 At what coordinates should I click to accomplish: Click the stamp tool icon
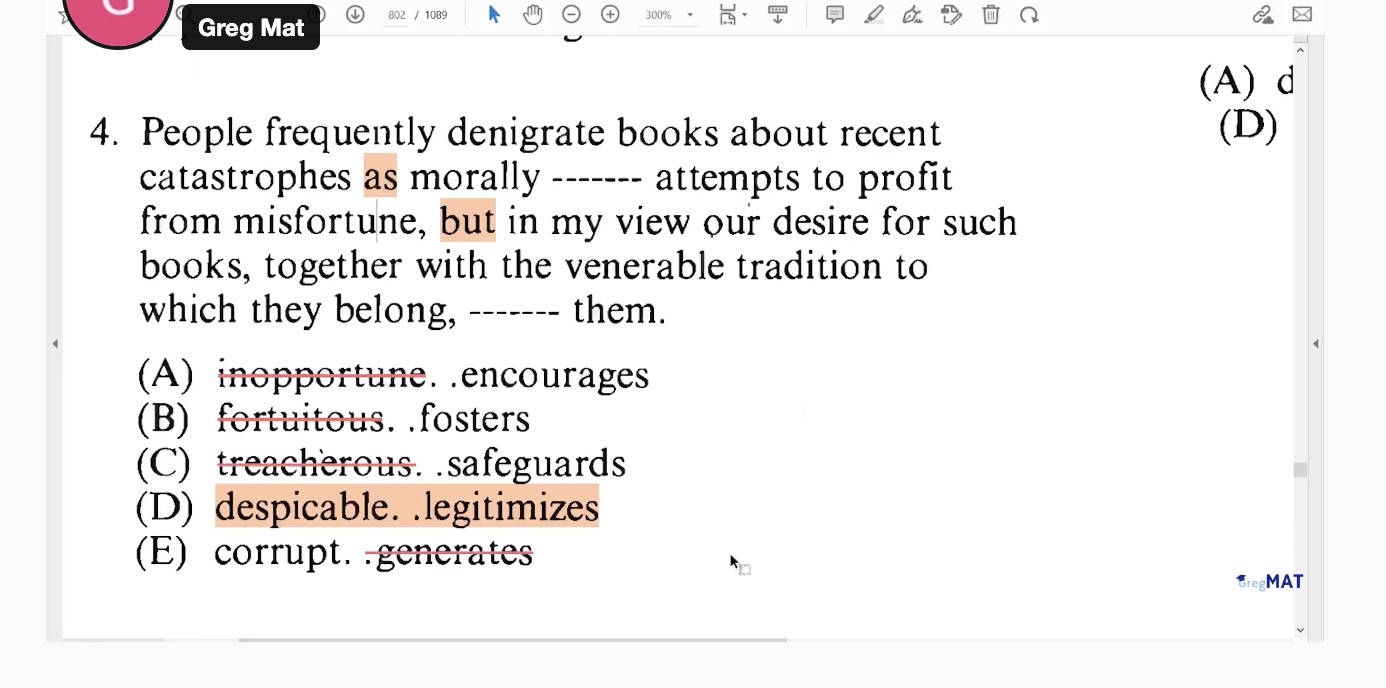pyautogui.click(x=951, y=14)
